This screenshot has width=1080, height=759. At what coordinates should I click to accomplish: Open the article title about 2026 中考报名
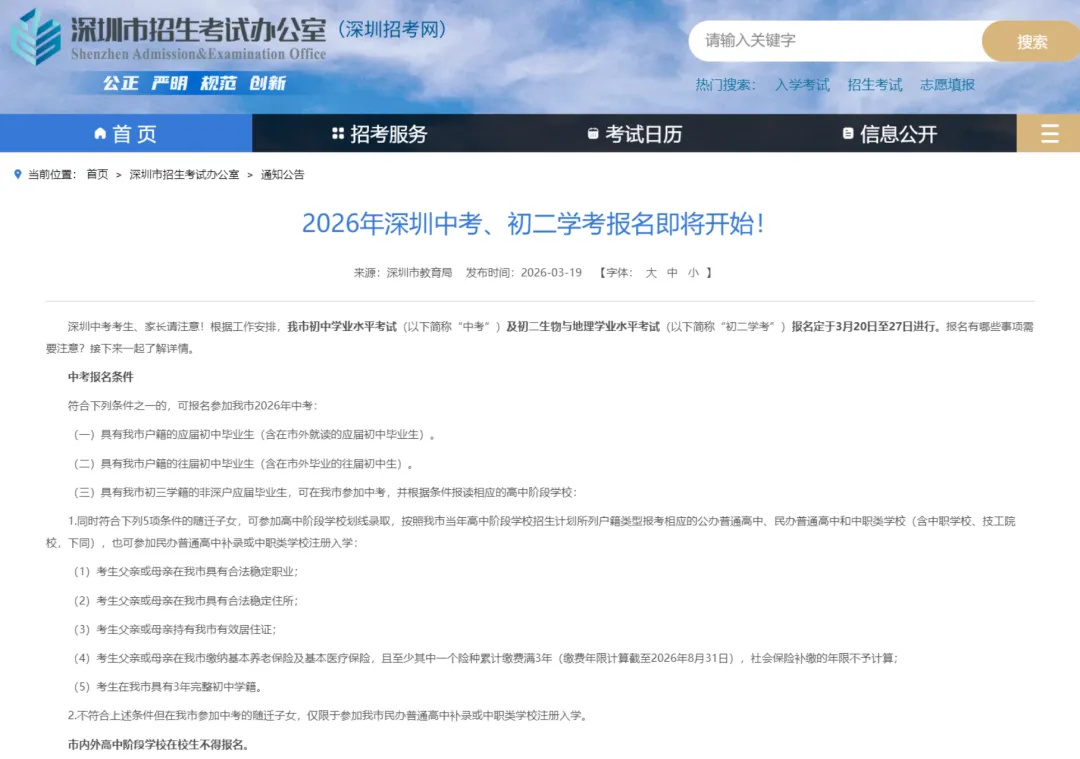coord(540,226)
